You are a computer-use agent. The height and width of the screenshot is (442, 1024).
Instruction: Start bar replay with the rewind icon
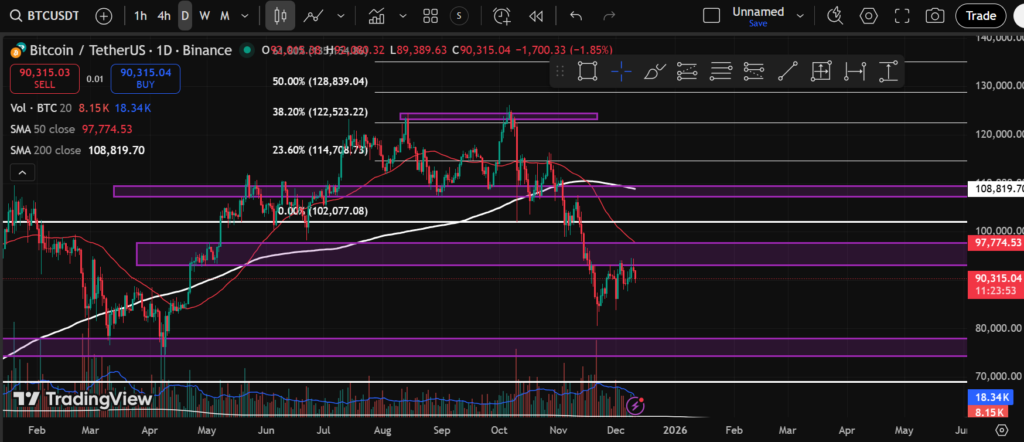tap(536, 16)
